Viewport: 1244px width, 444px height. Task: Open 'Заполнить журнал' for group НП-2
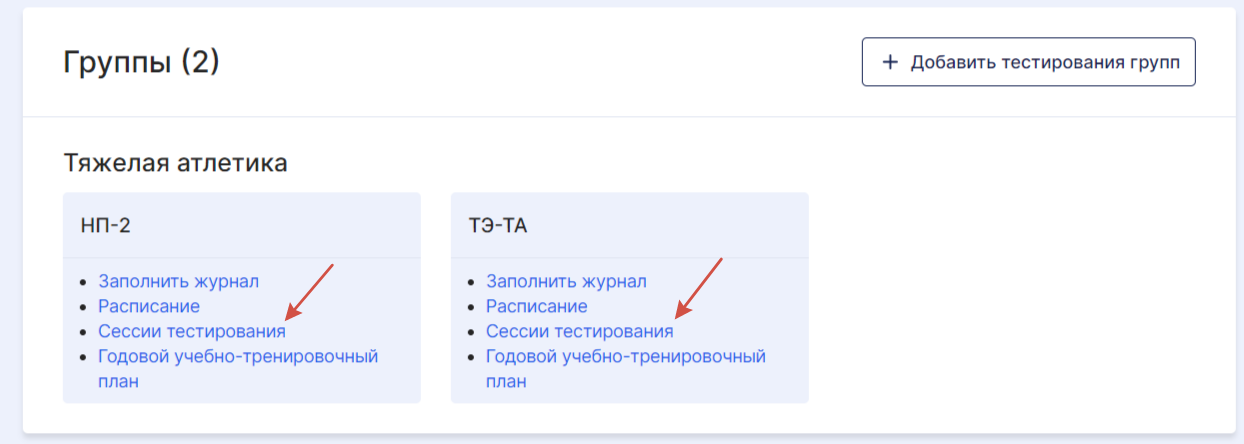tap(179, 282)
